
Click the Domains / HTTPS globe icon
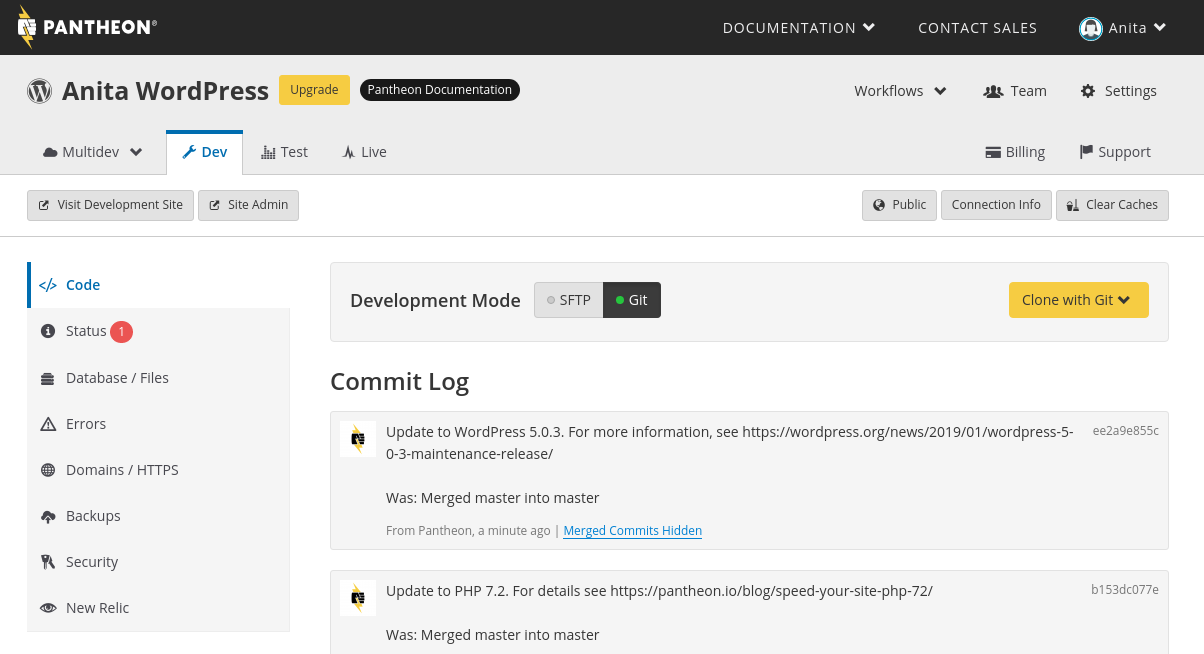(x=47, y=470)
